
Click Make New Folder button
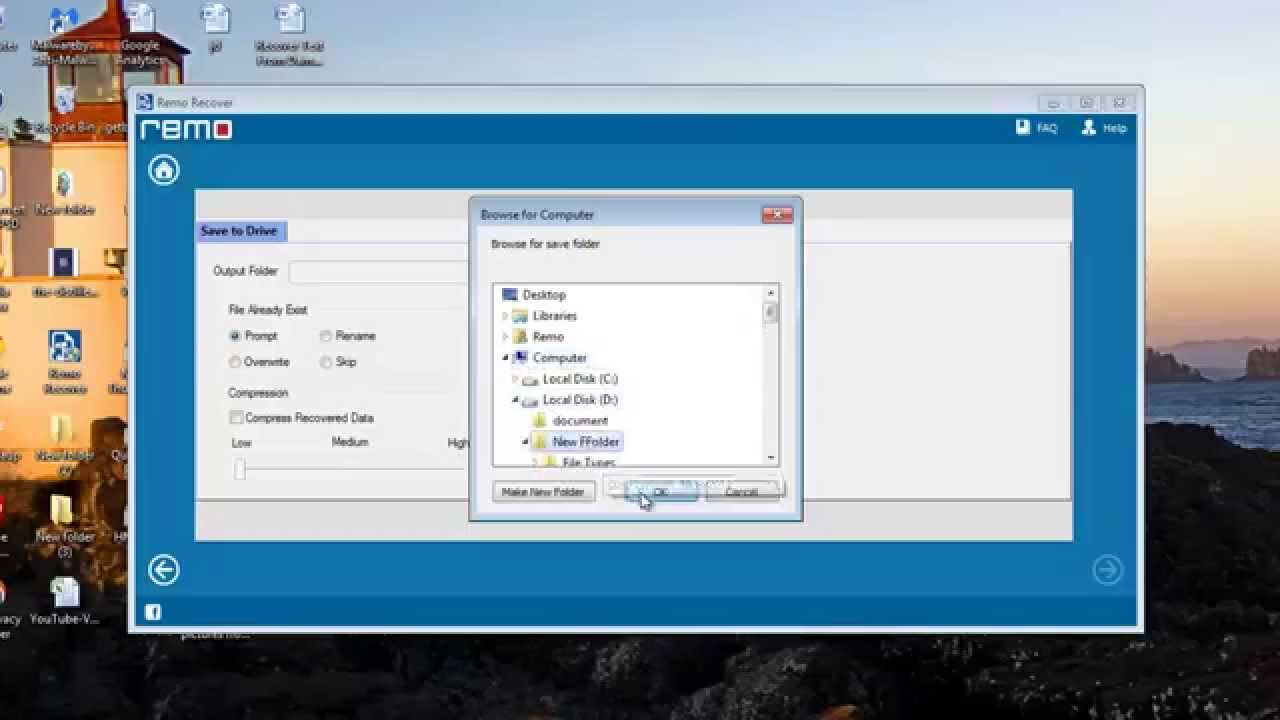pyautogui.click(x=543, y=492)
